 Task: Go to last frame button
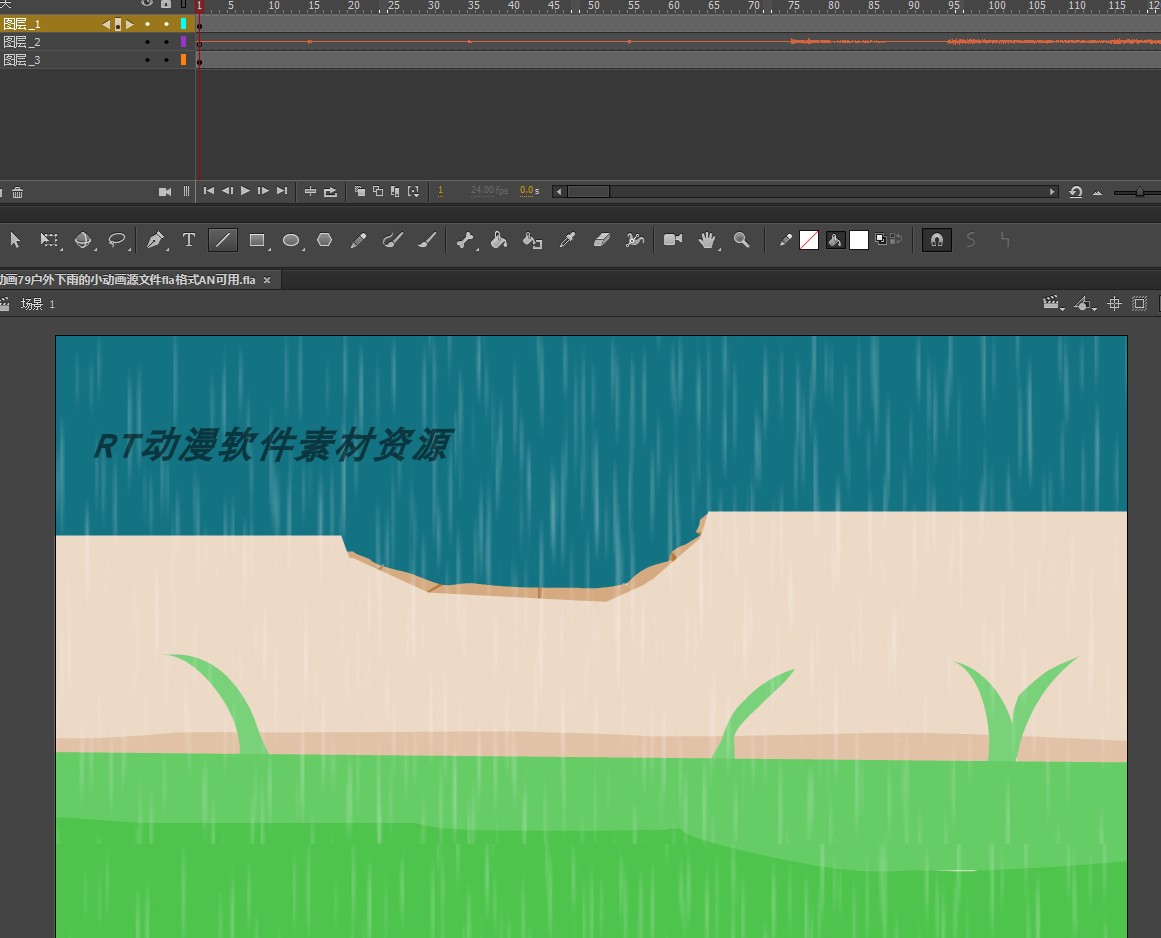(282, 191)
